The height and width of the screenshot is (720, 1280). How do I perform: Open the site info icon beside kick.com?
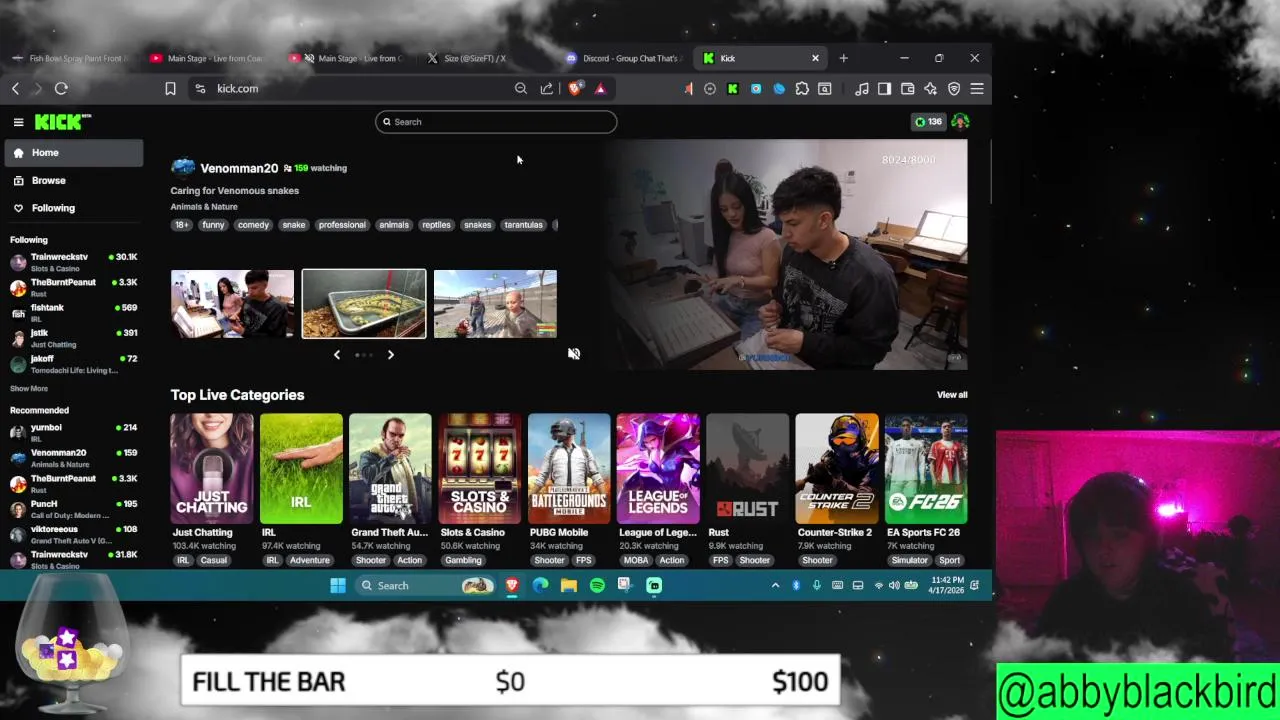tap(200, 89)
